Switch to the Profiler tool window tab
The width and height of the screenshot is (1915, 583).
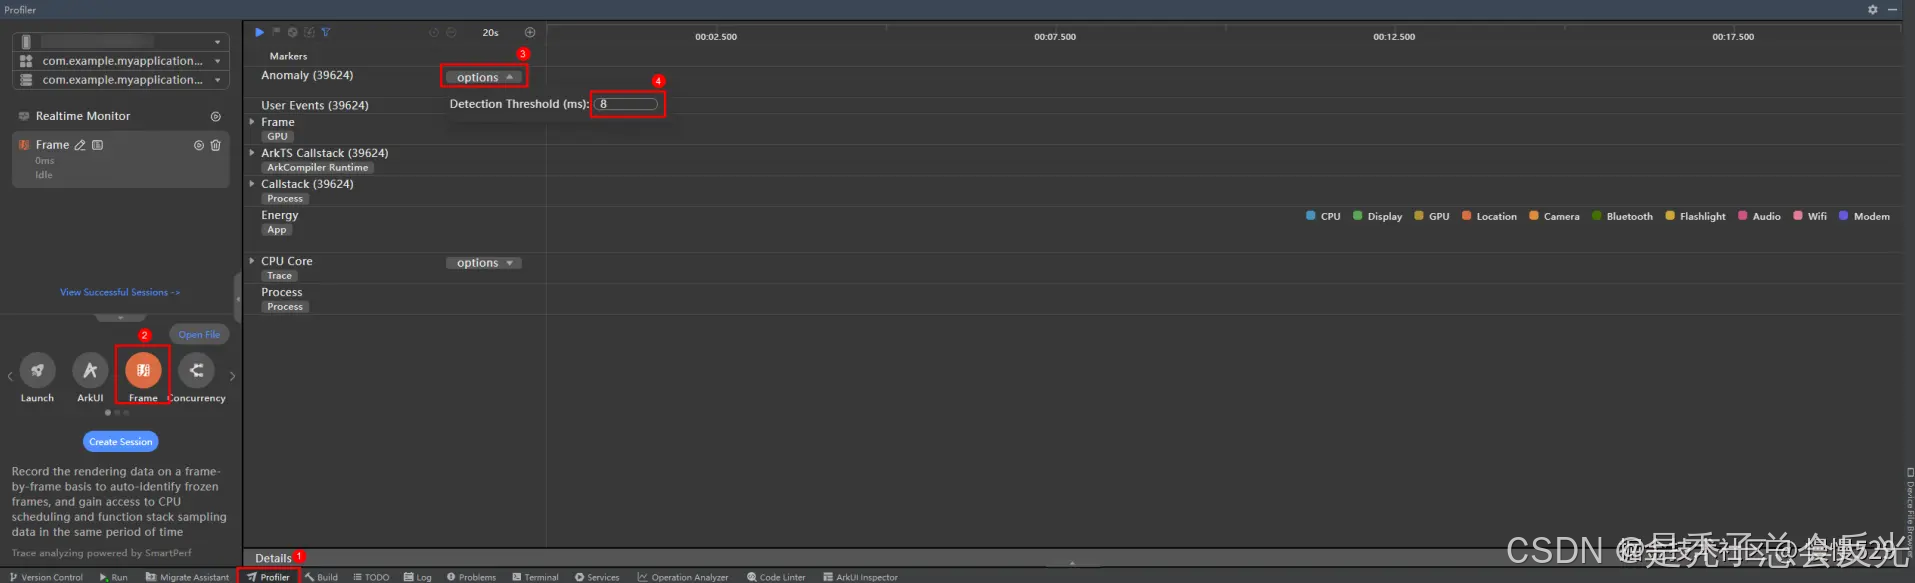click(x=268, y=577)
